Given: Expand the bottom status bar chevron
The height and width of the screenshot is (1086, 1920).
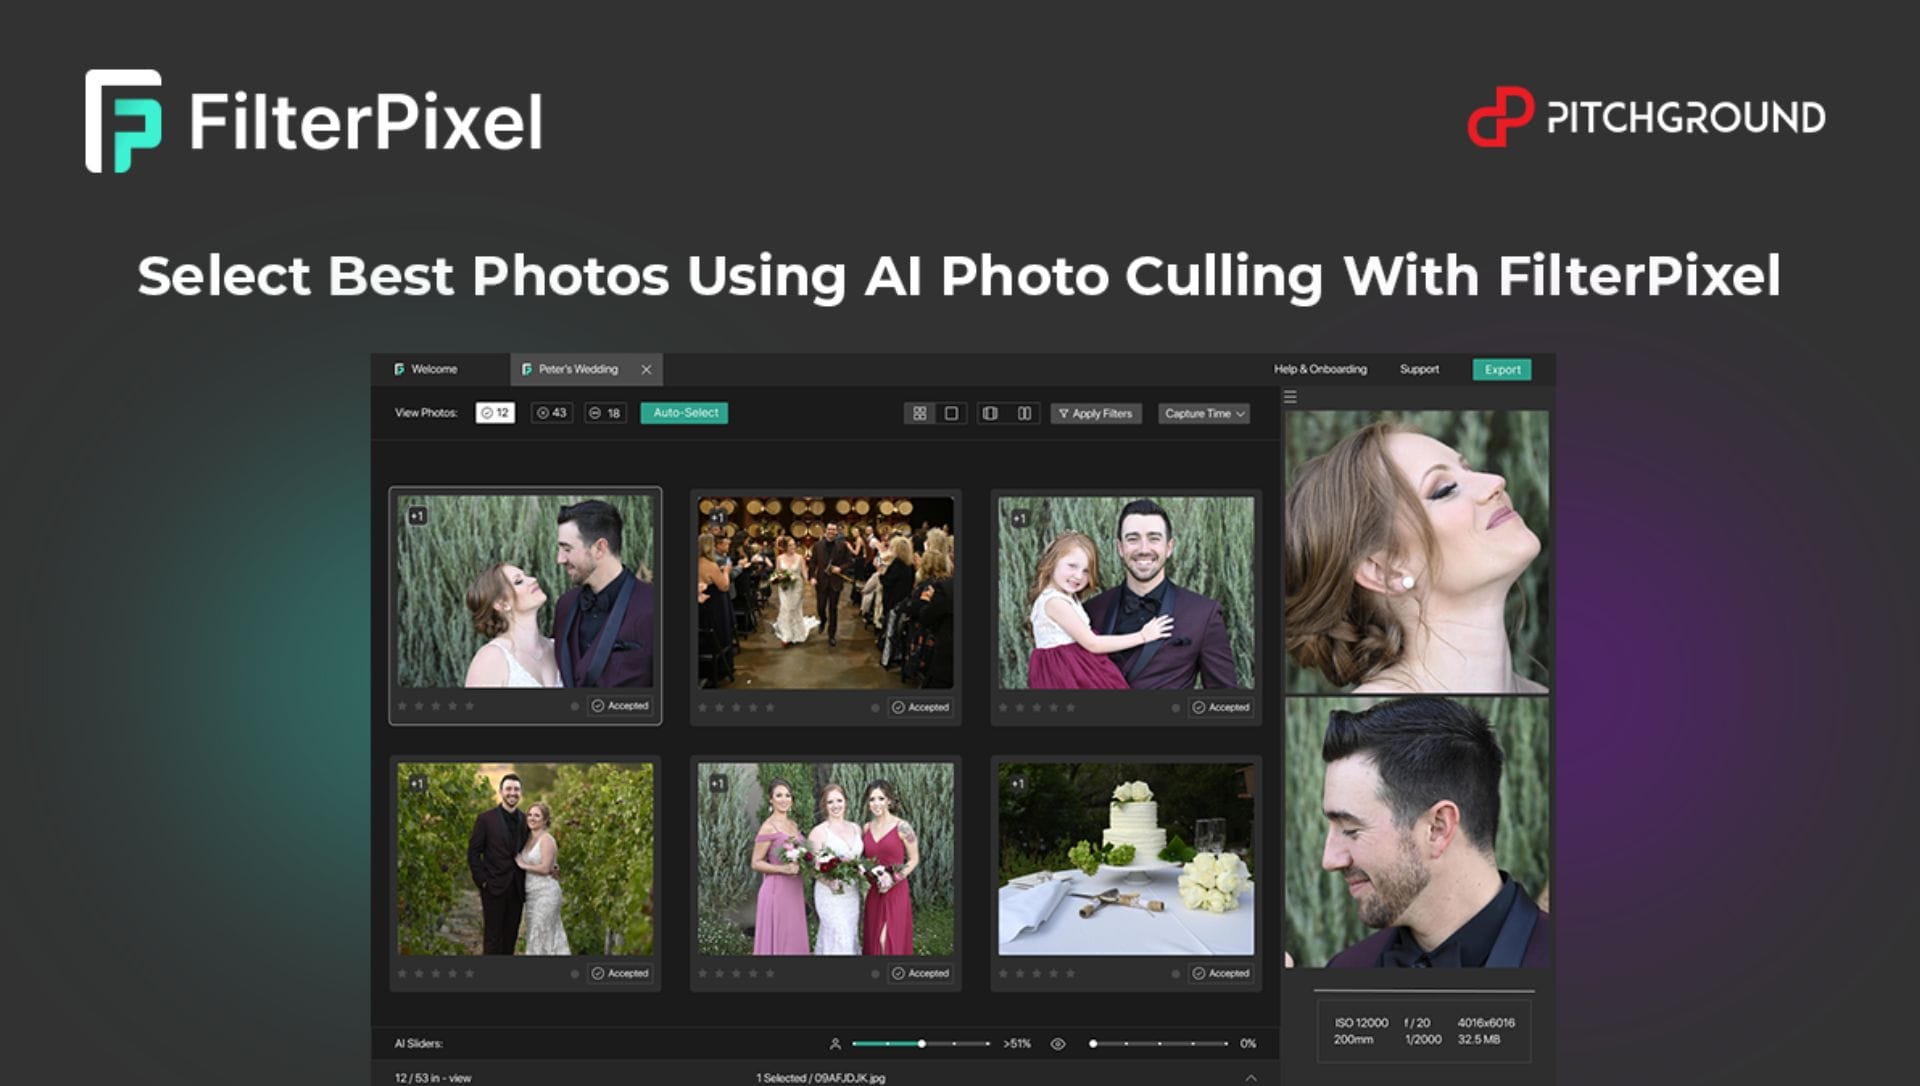Looking at the screenshot, I should click(1250, 1077).
